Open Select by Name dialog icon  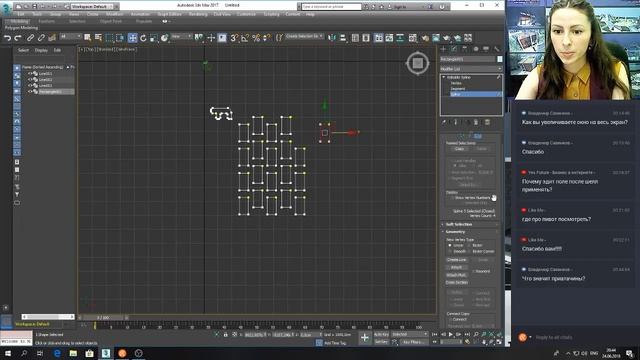pos(98,38)
